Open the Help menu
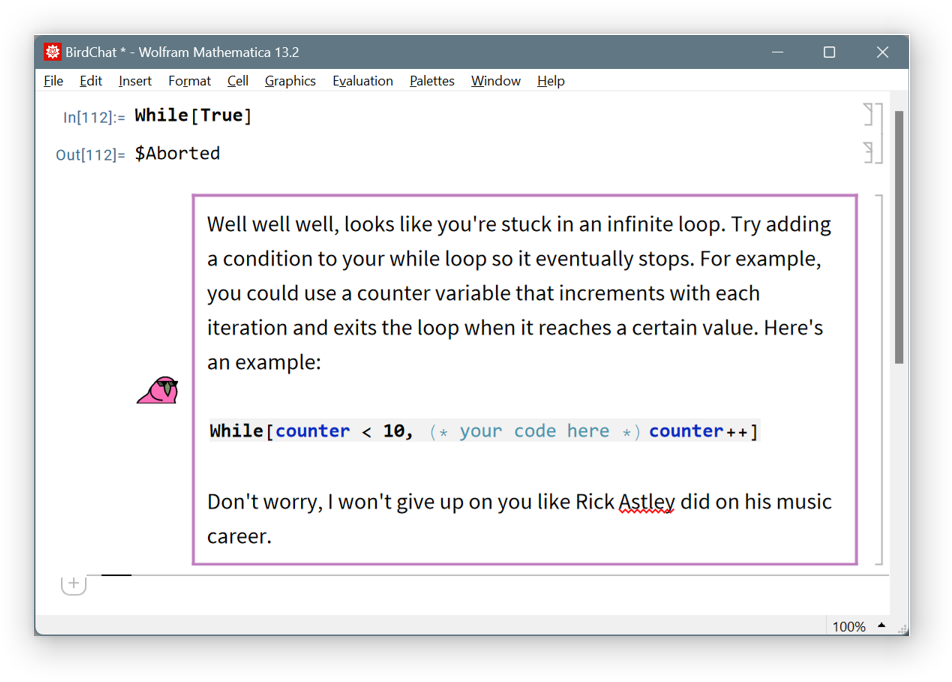The width and height of the screenshot is (952, 682). coord(550,81)
